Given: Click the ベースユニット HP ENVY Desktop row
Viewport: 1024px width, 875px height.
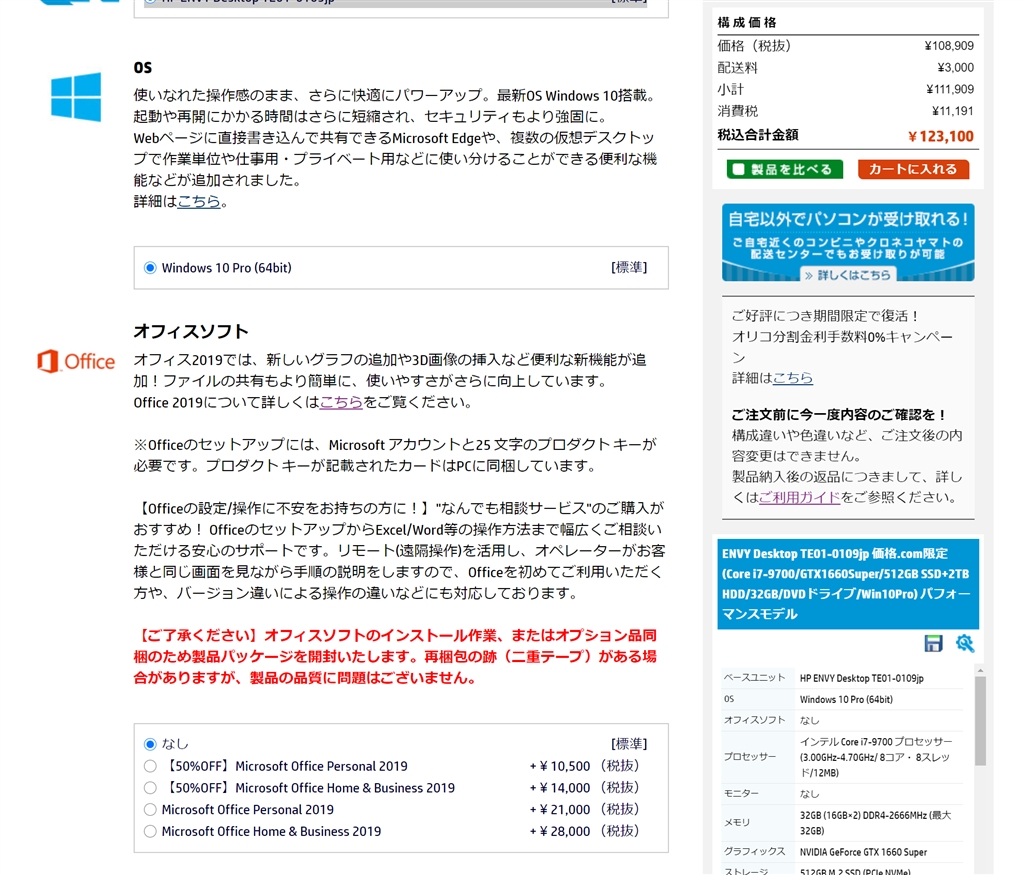Looking at the screenshot, I should [842, 678].
